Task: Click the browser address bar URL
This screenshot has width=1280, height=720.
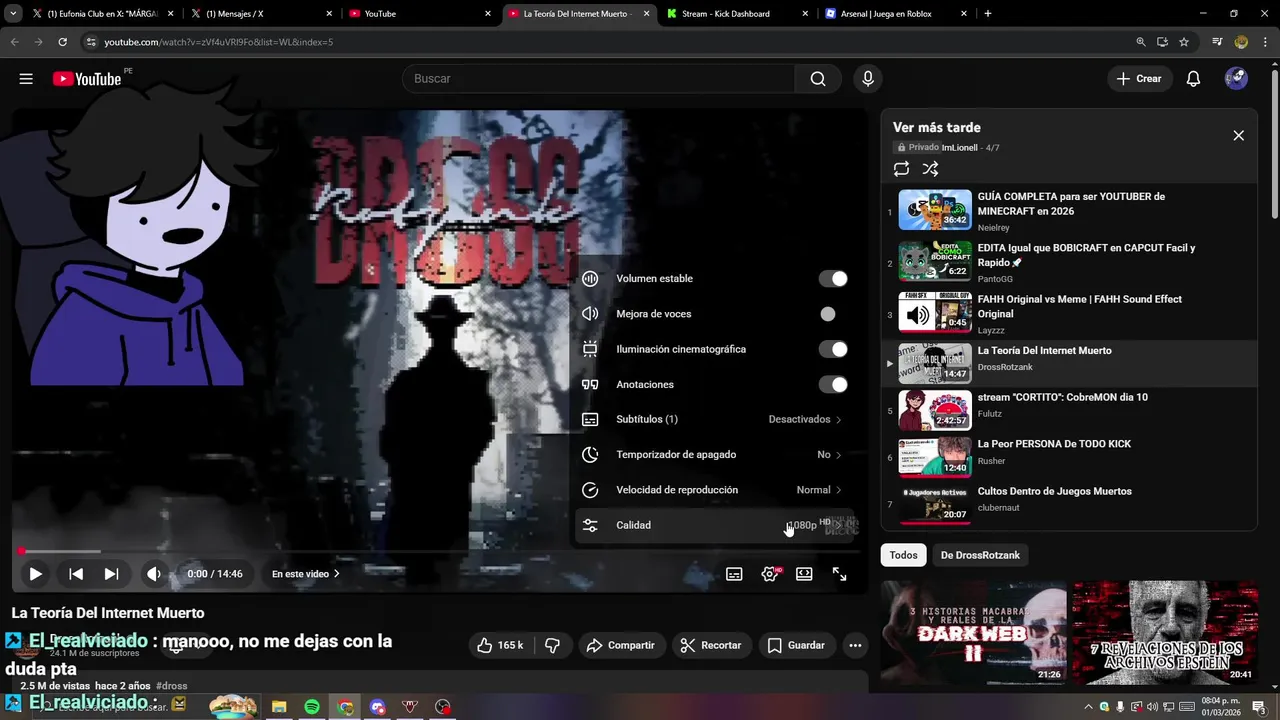Action: [218, 42]
